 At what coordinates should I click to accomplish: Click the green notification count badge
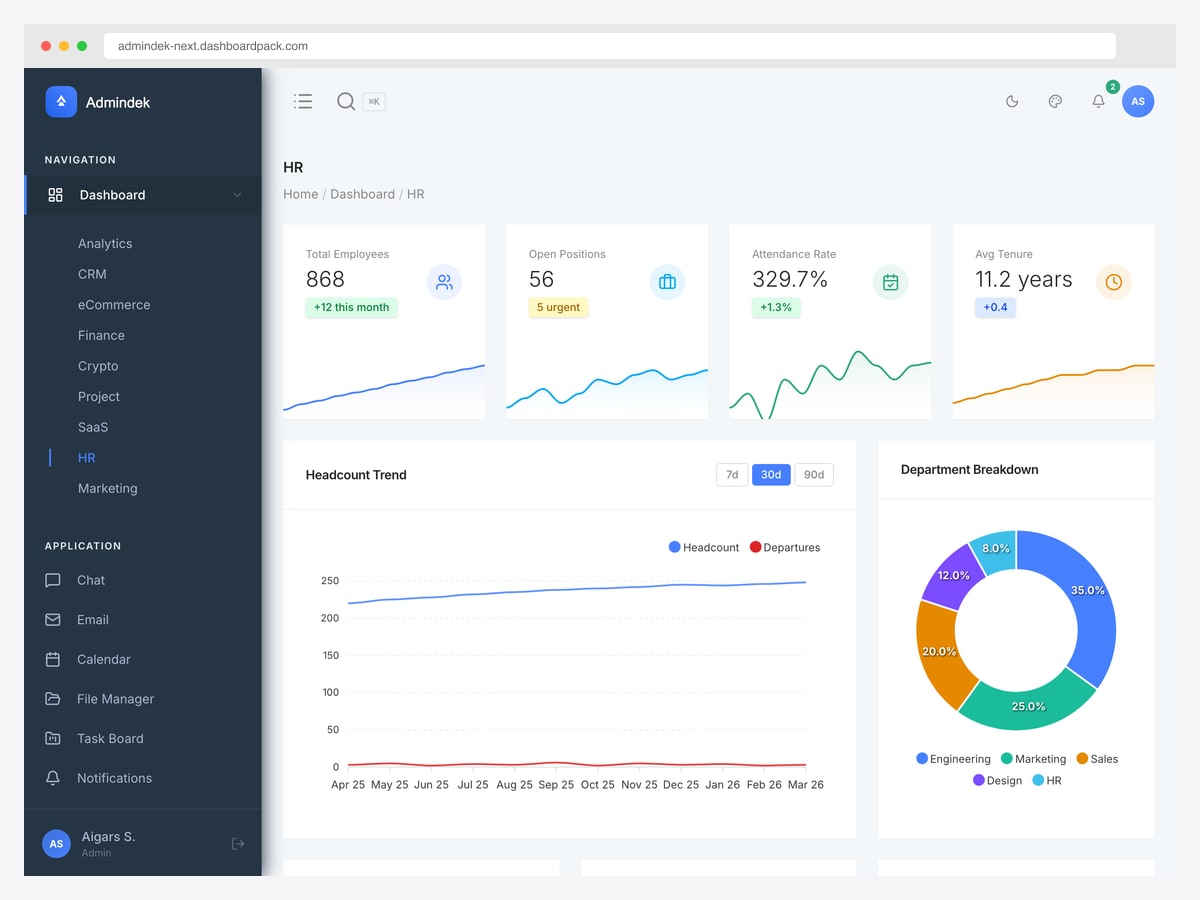pos(1113,87)
